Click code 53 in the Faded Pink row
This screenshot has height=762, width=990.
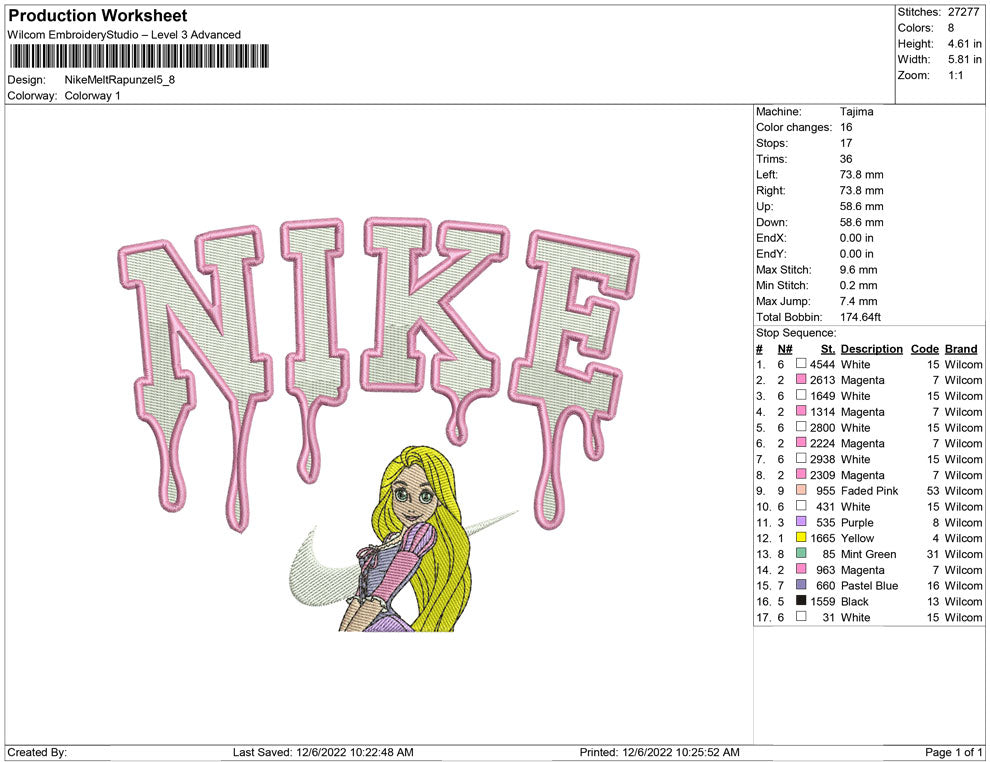tap(933, 491)
